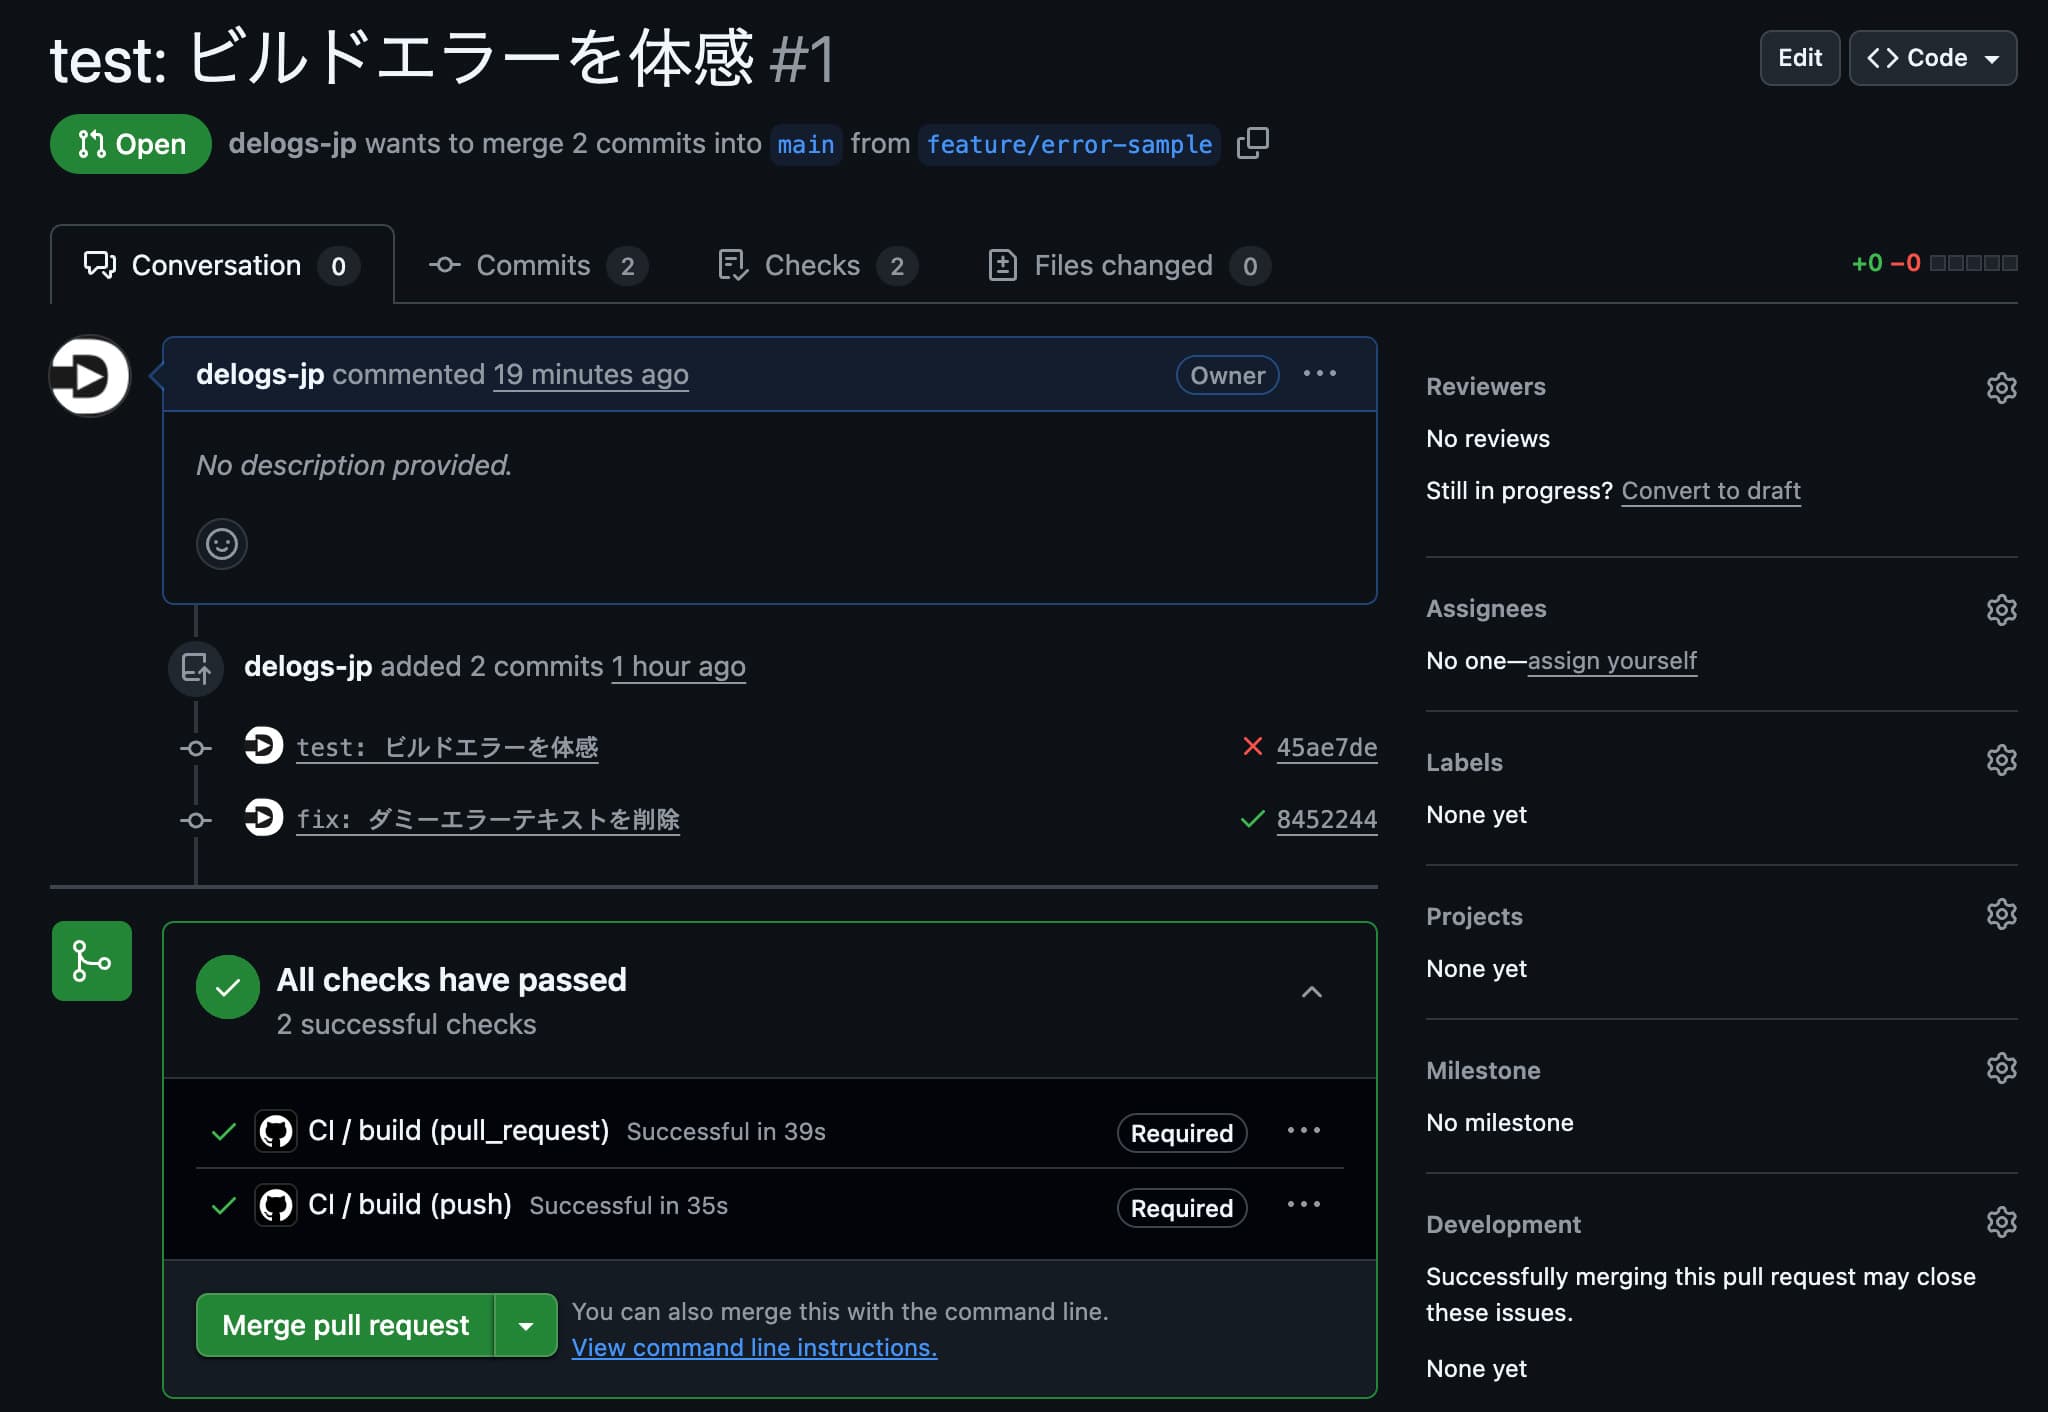Click the All checks have passed heading

[452, 979]
